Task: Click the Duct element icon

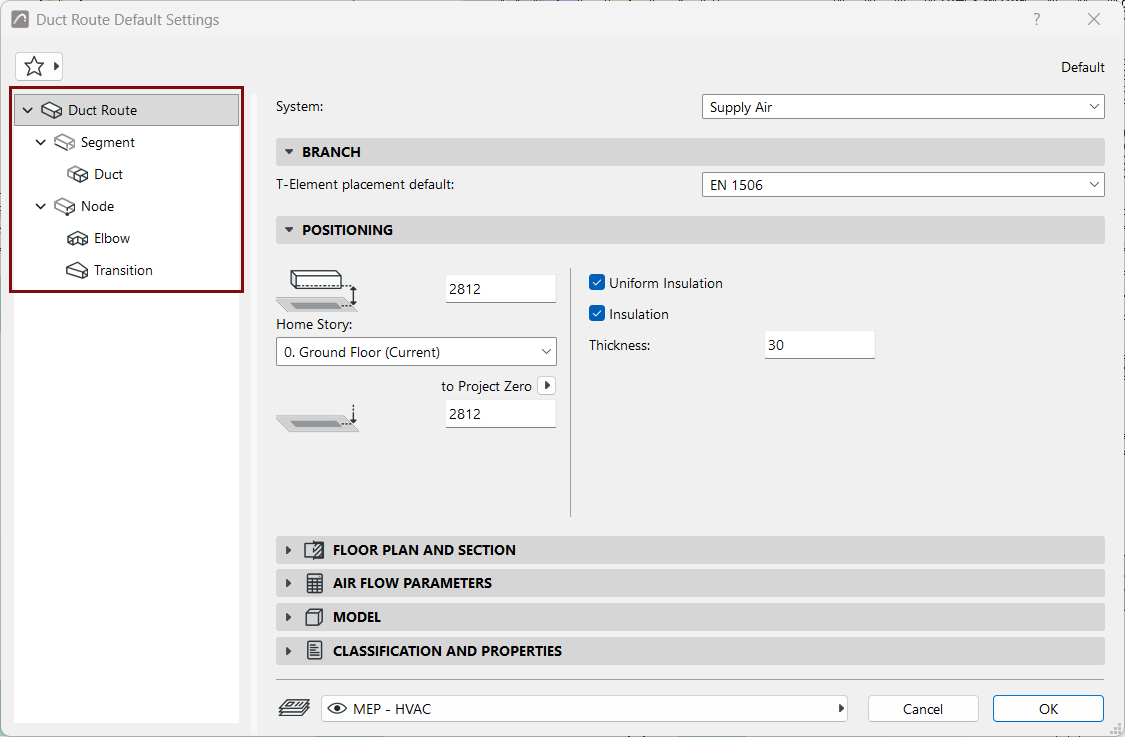Action: (77, 174)
